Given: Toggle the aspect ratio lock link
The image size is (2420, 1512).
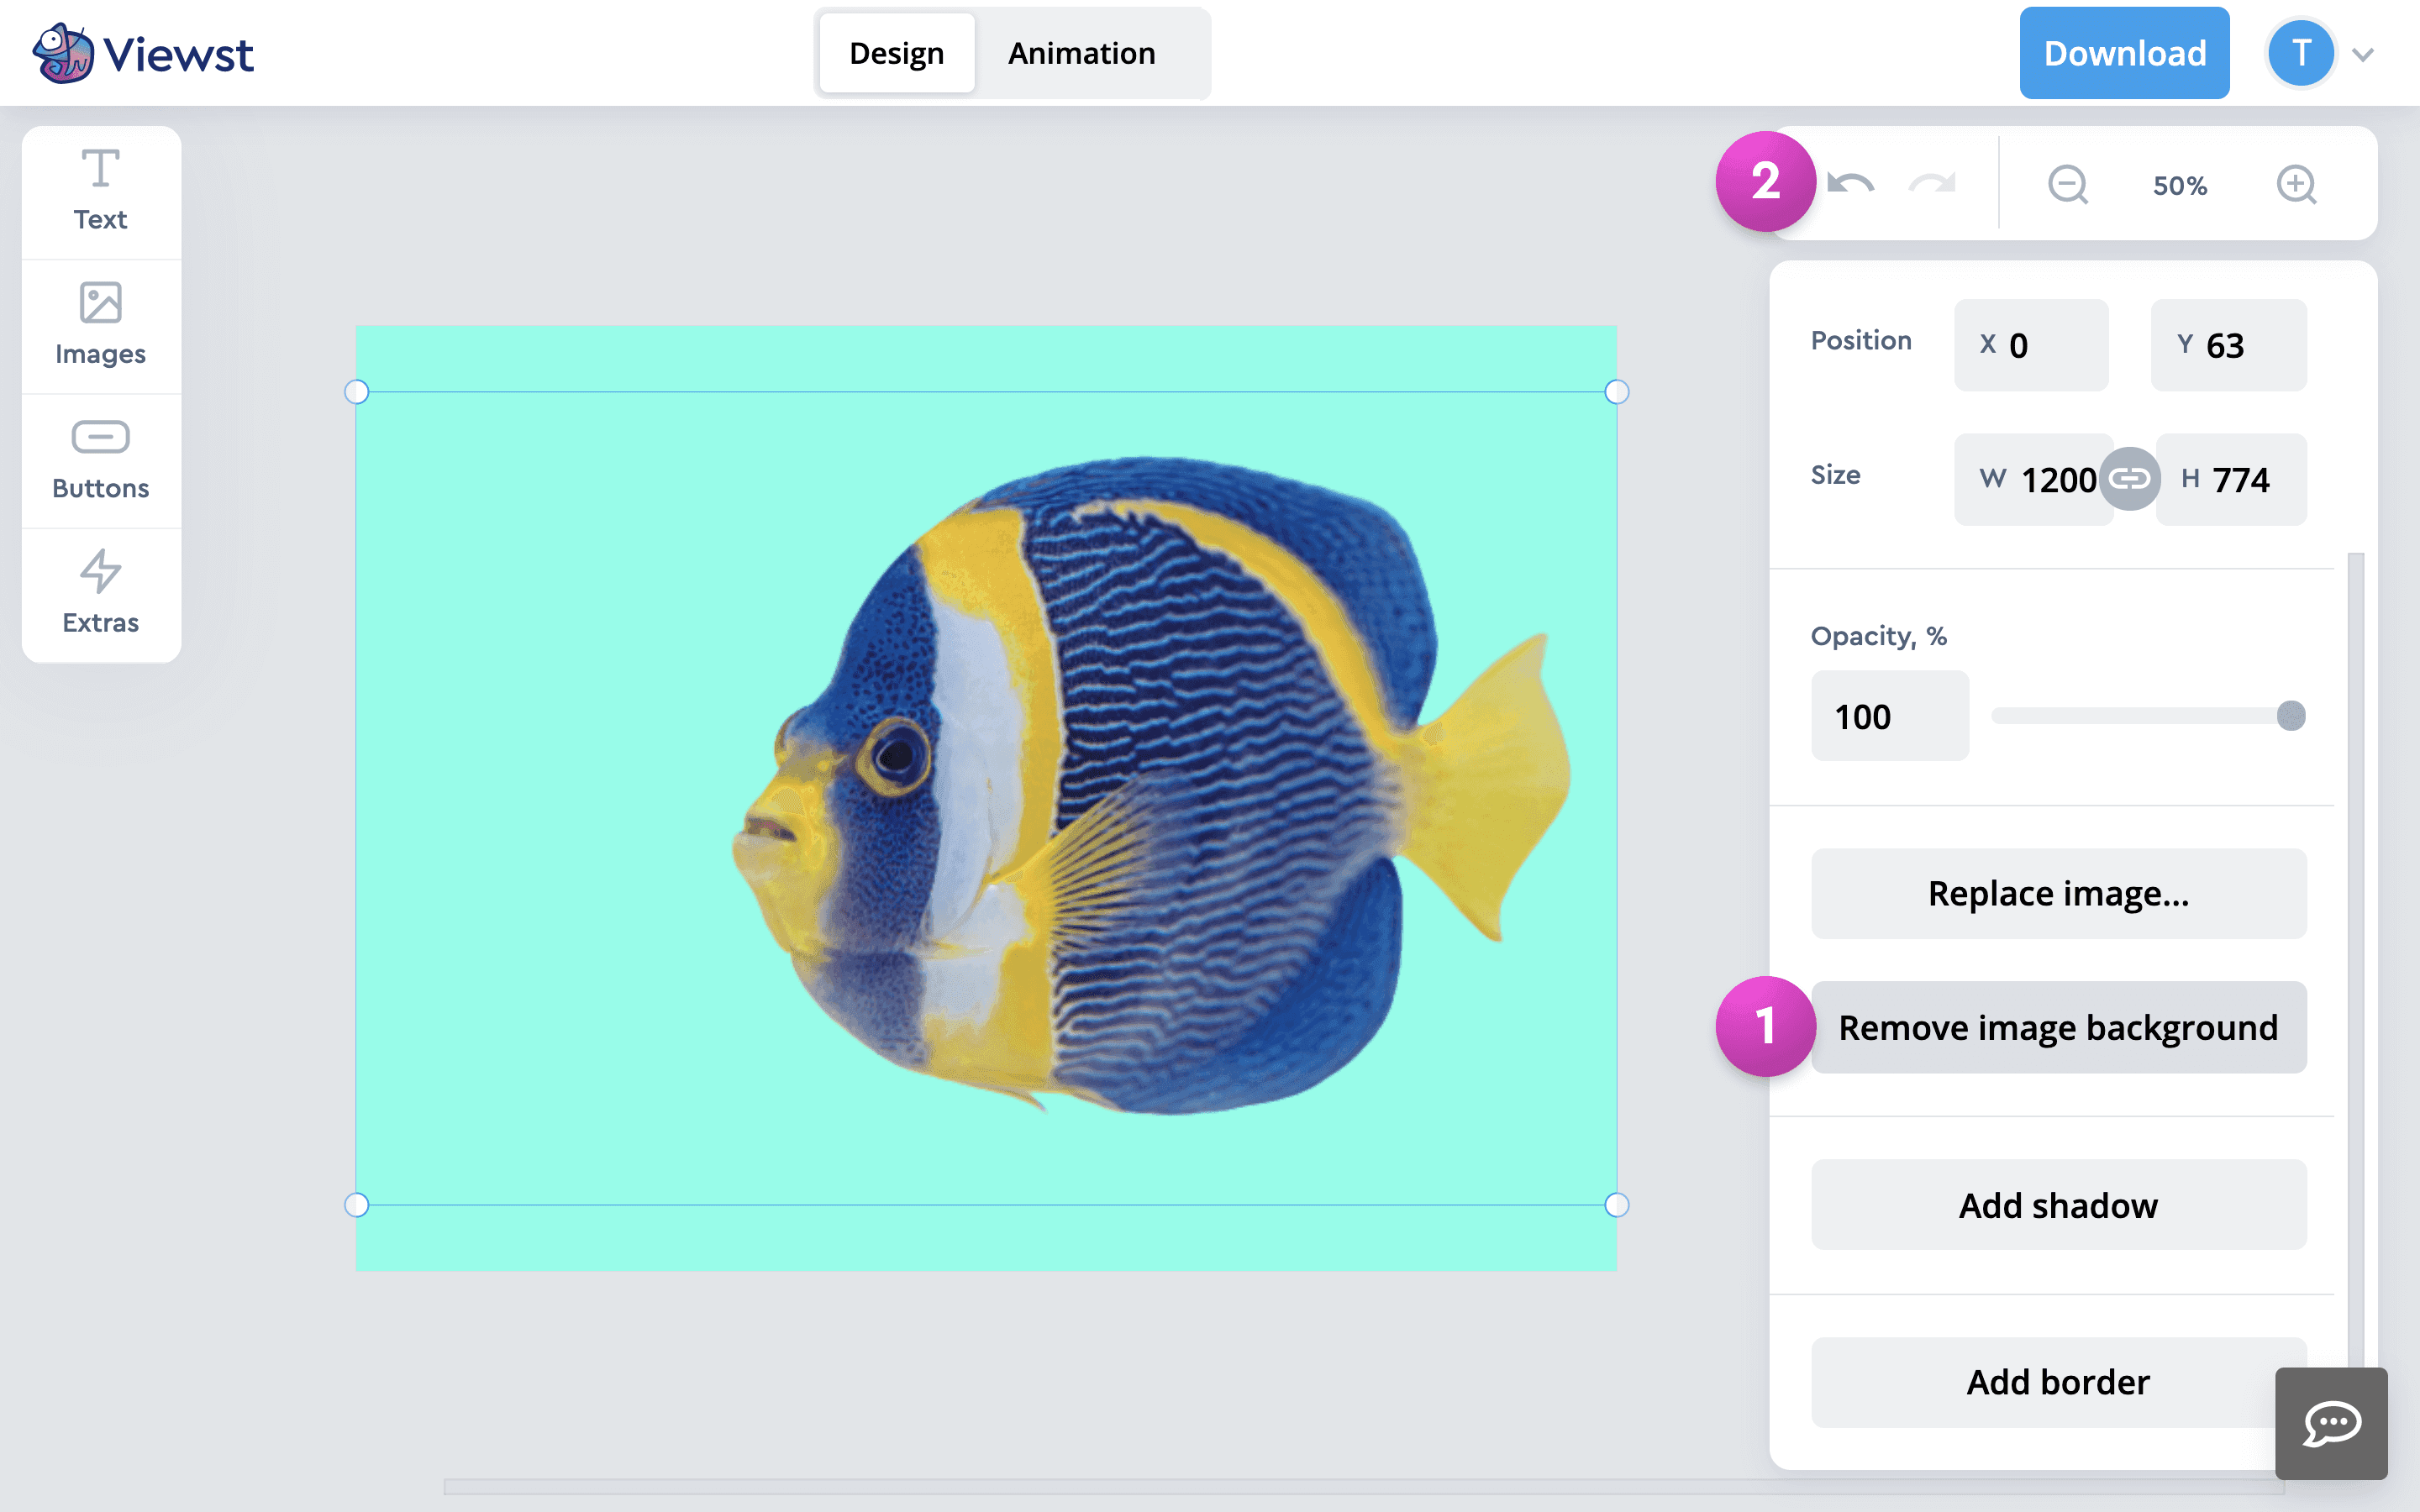Looking at the screenshot, I should pos(2129,479).
